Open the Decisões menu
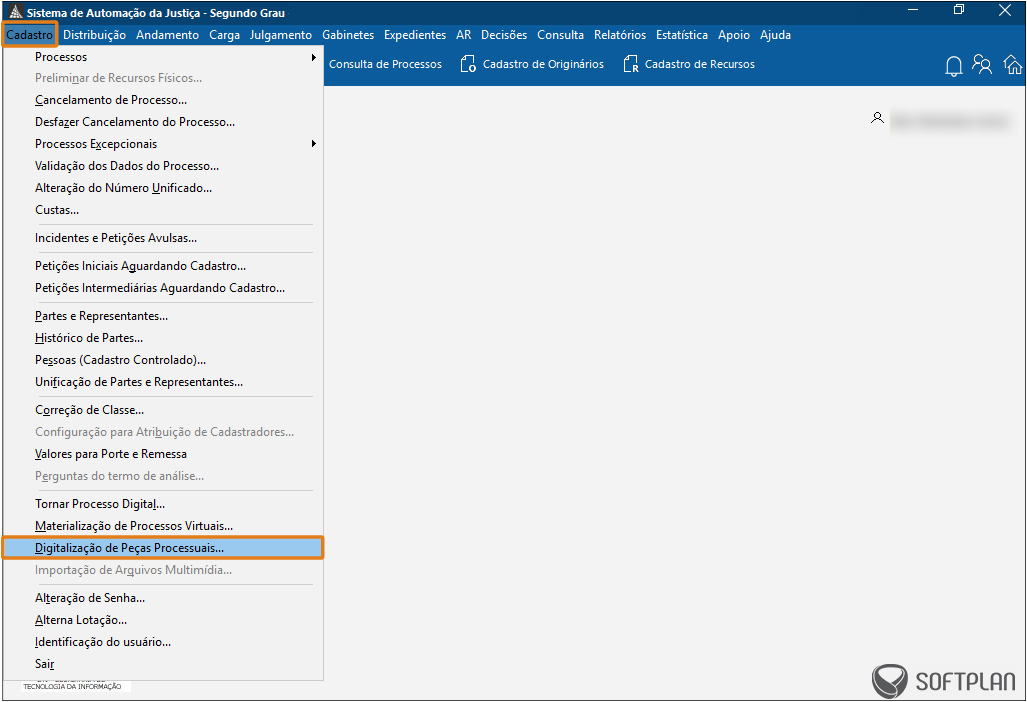The height and width of the screenshot is (702, 1027). tap(504, 35)
